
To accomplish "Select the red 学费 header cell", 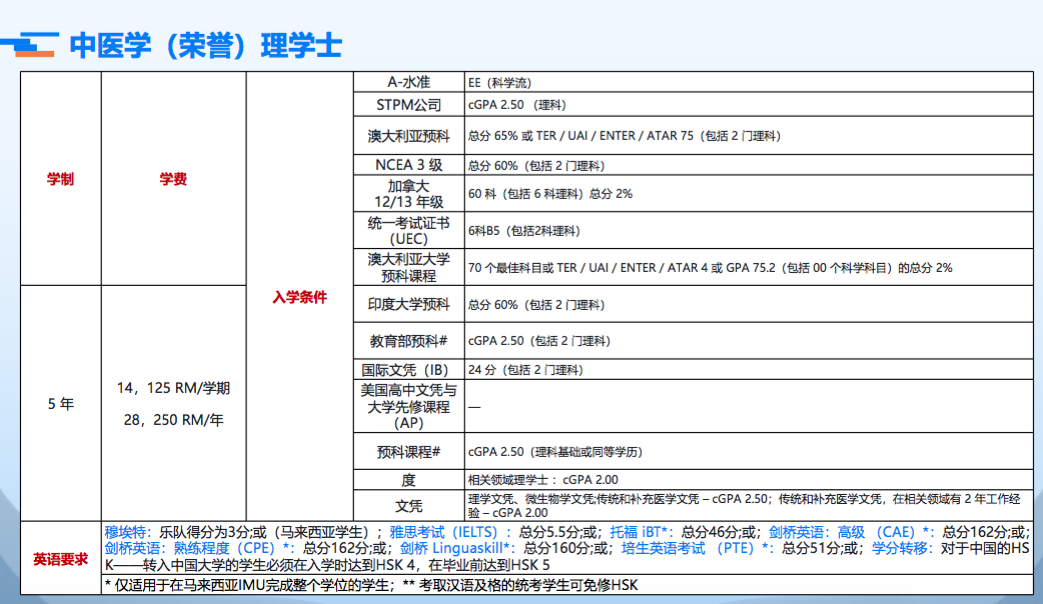I will click(173, 180).
